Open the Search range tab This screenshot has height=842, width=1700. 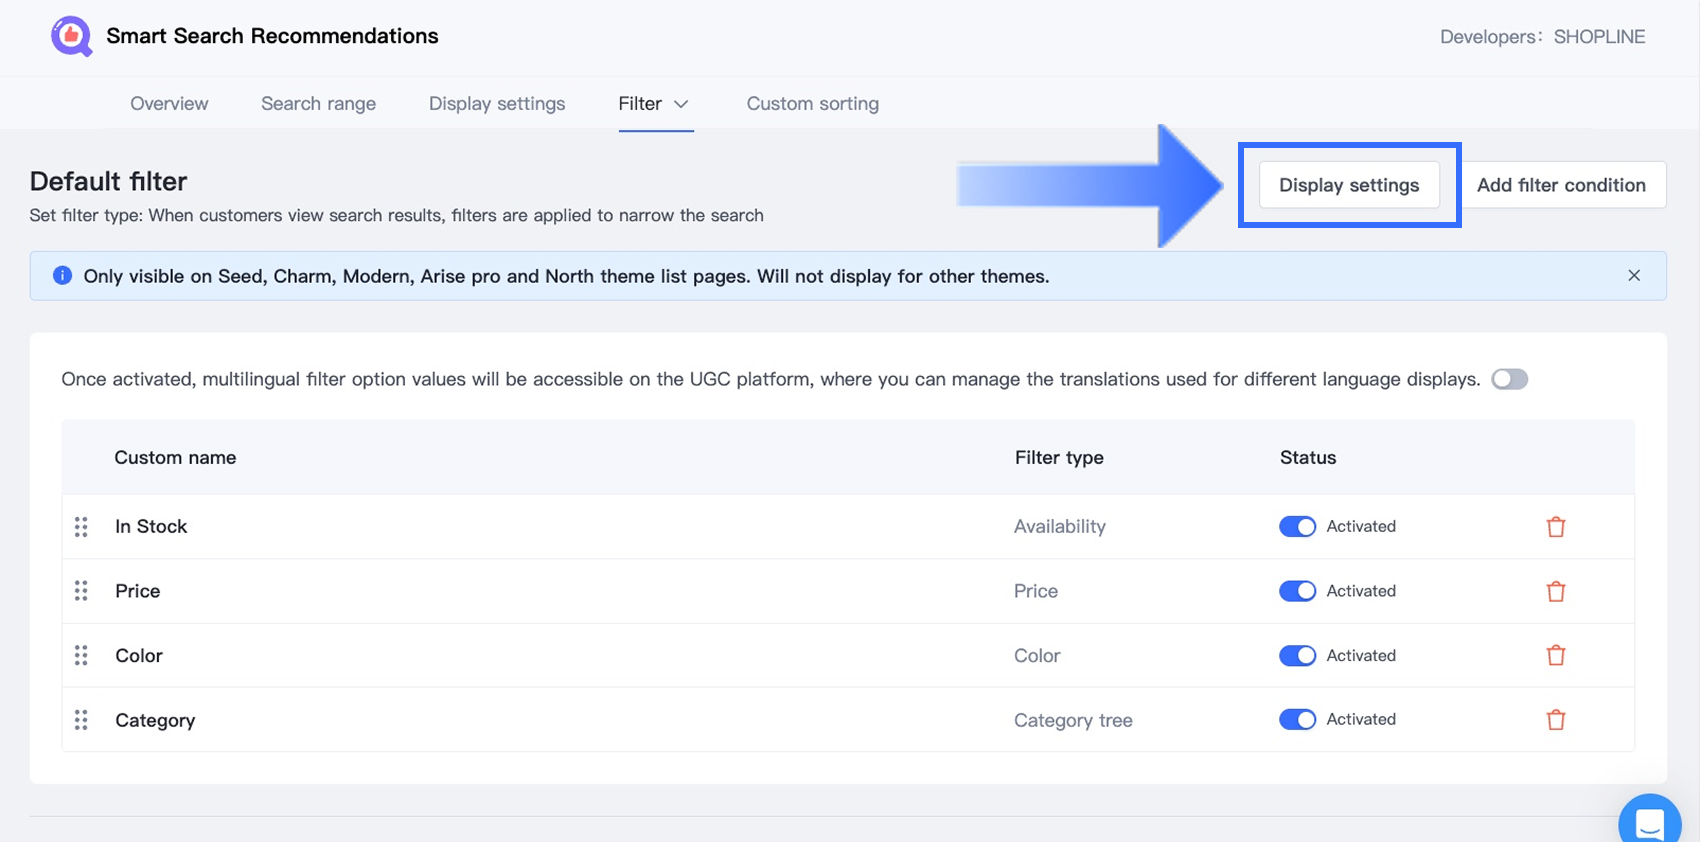[318, 104]
